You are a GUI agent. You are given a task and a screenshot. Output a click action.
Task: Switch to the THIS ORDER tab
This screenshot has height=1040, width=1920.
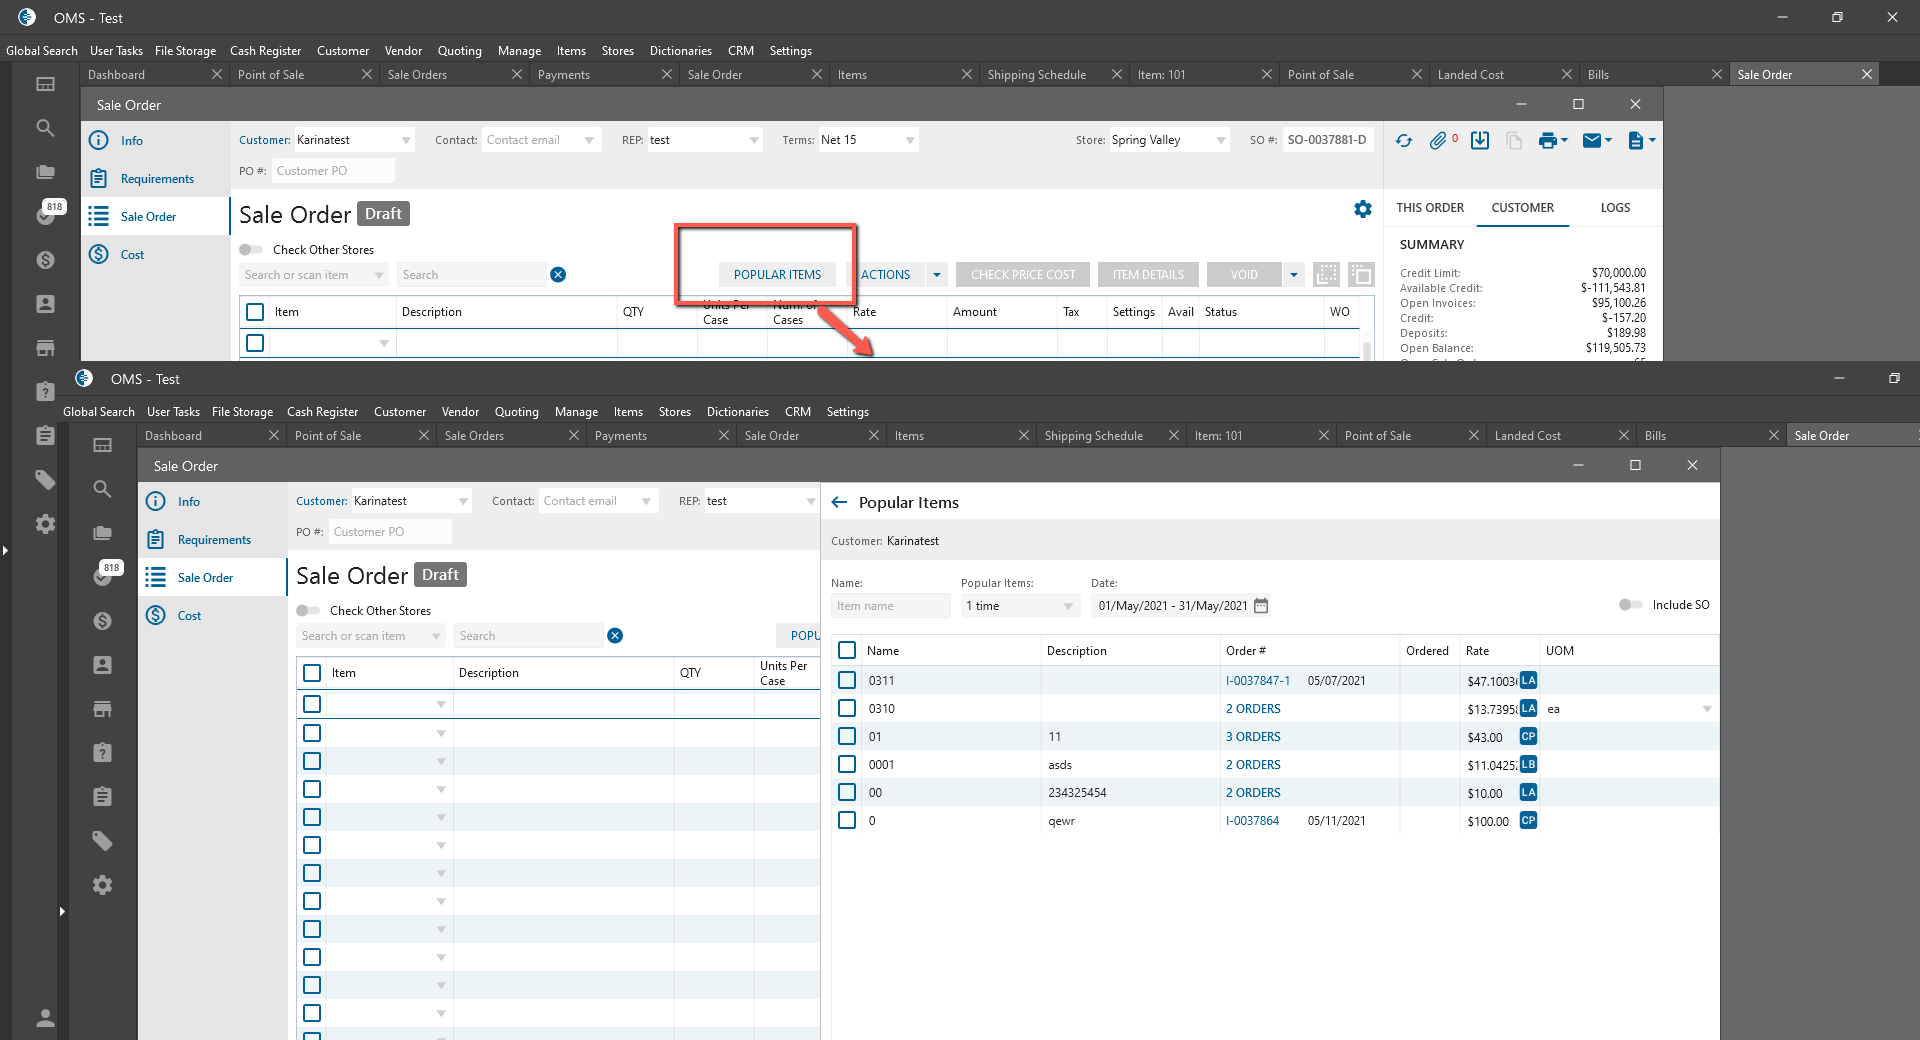point(1429,208)
